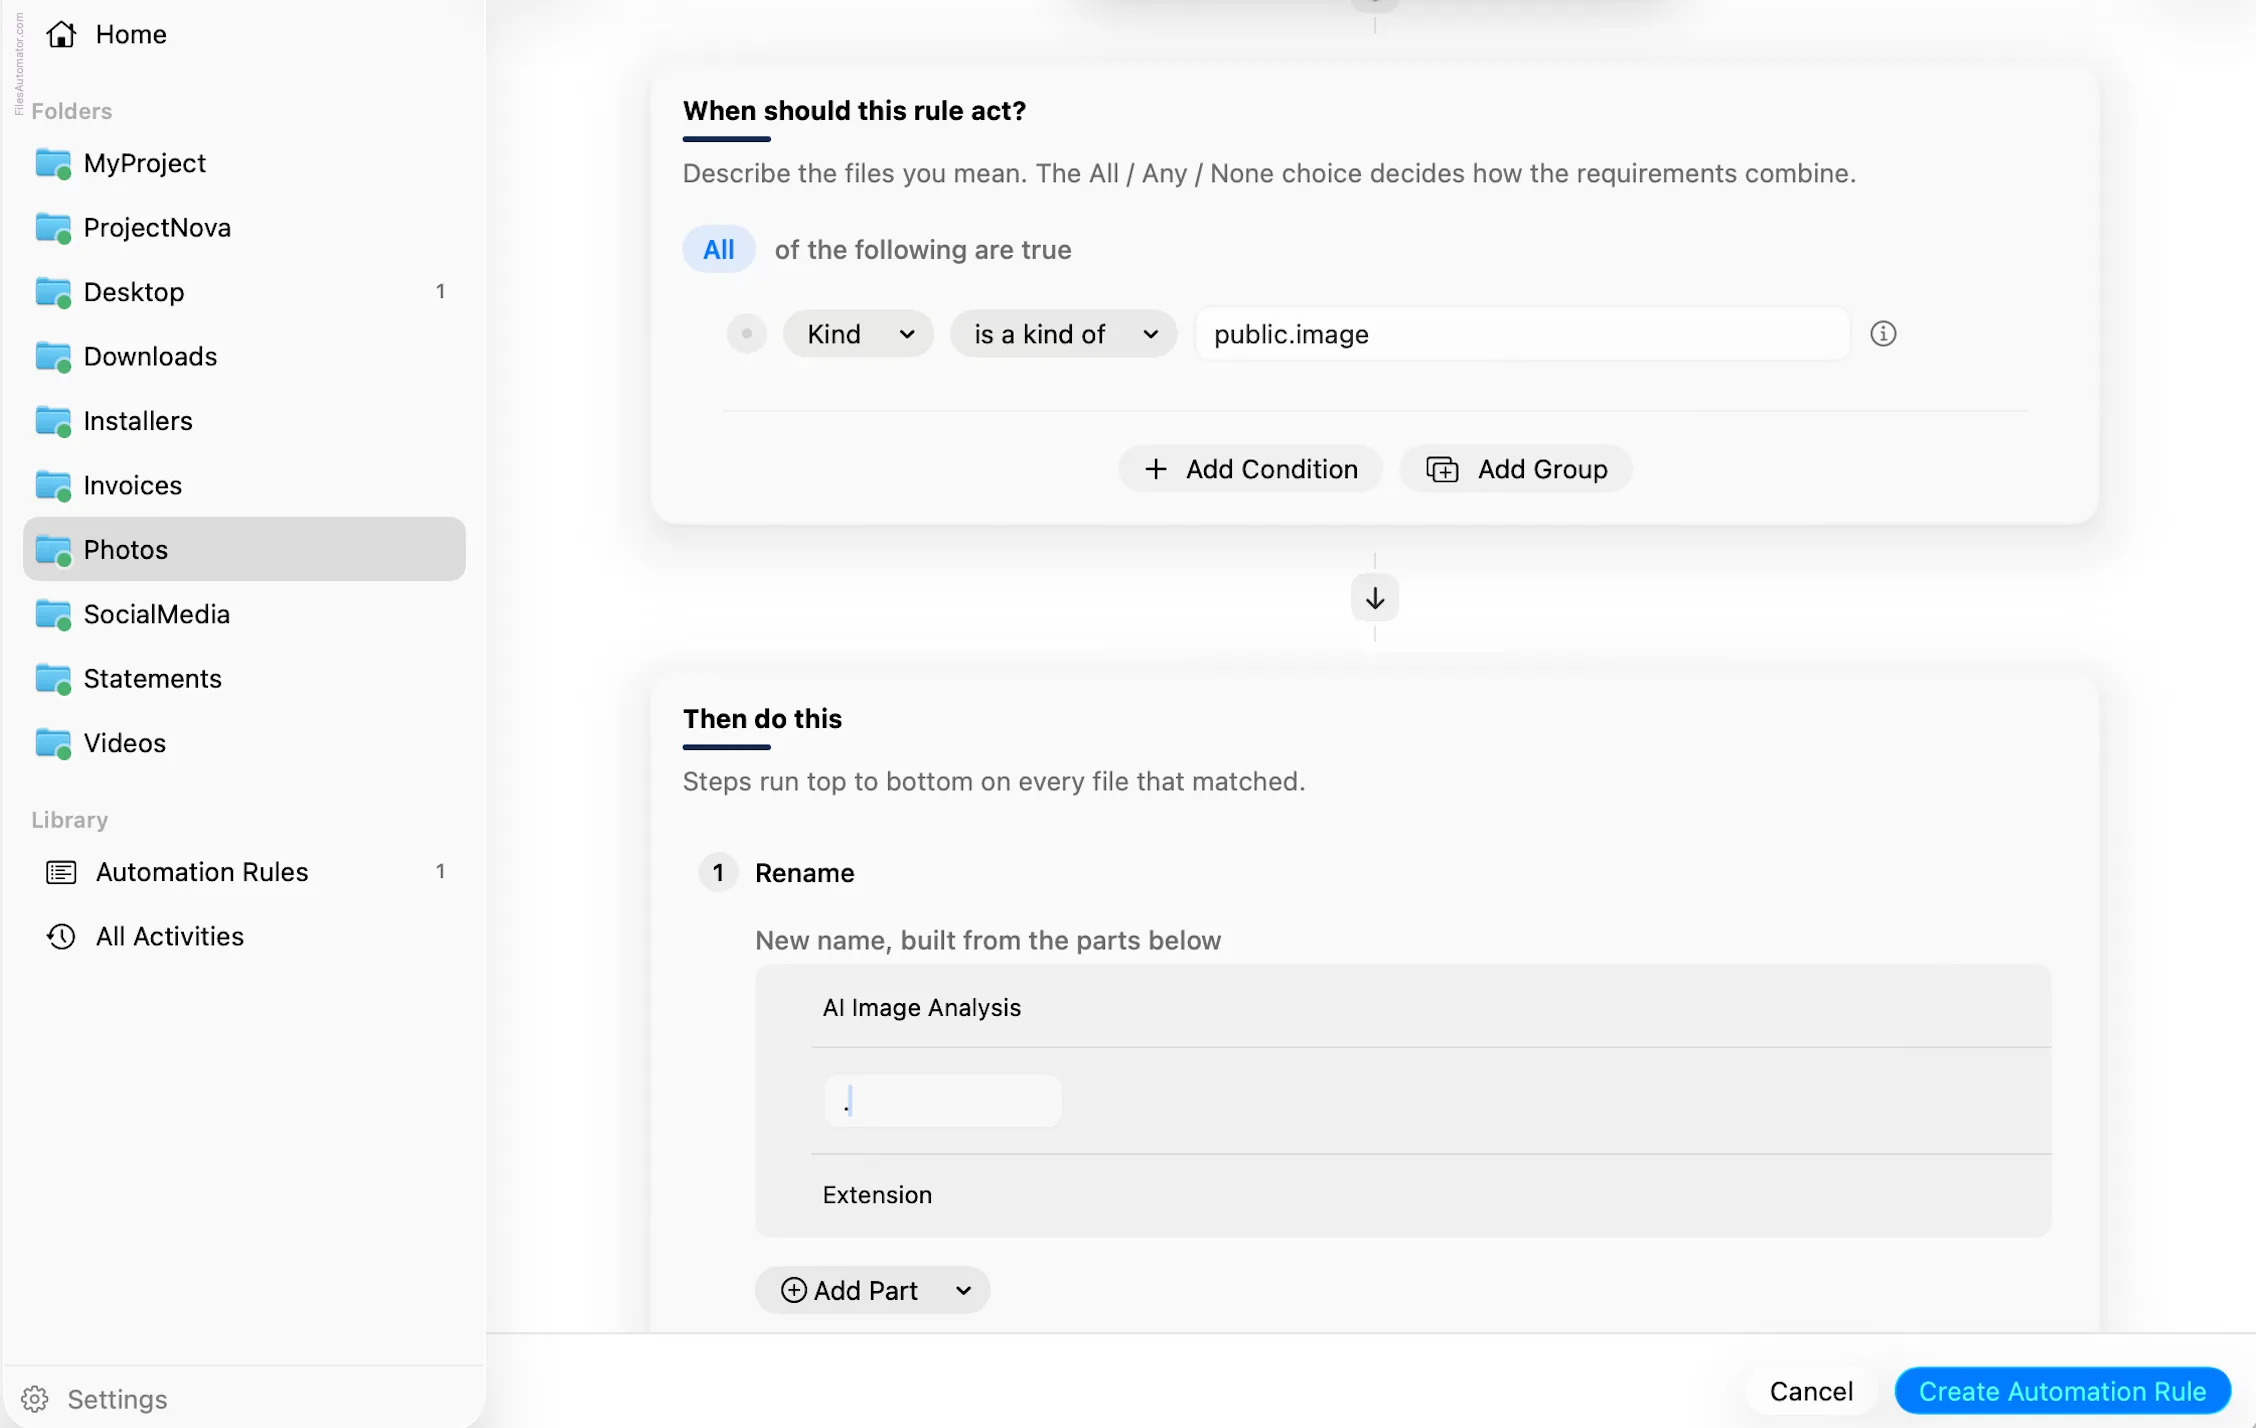This screenshot has height=1428, width=2256.
Task: Open the Downloads folder
Action: 243,356
